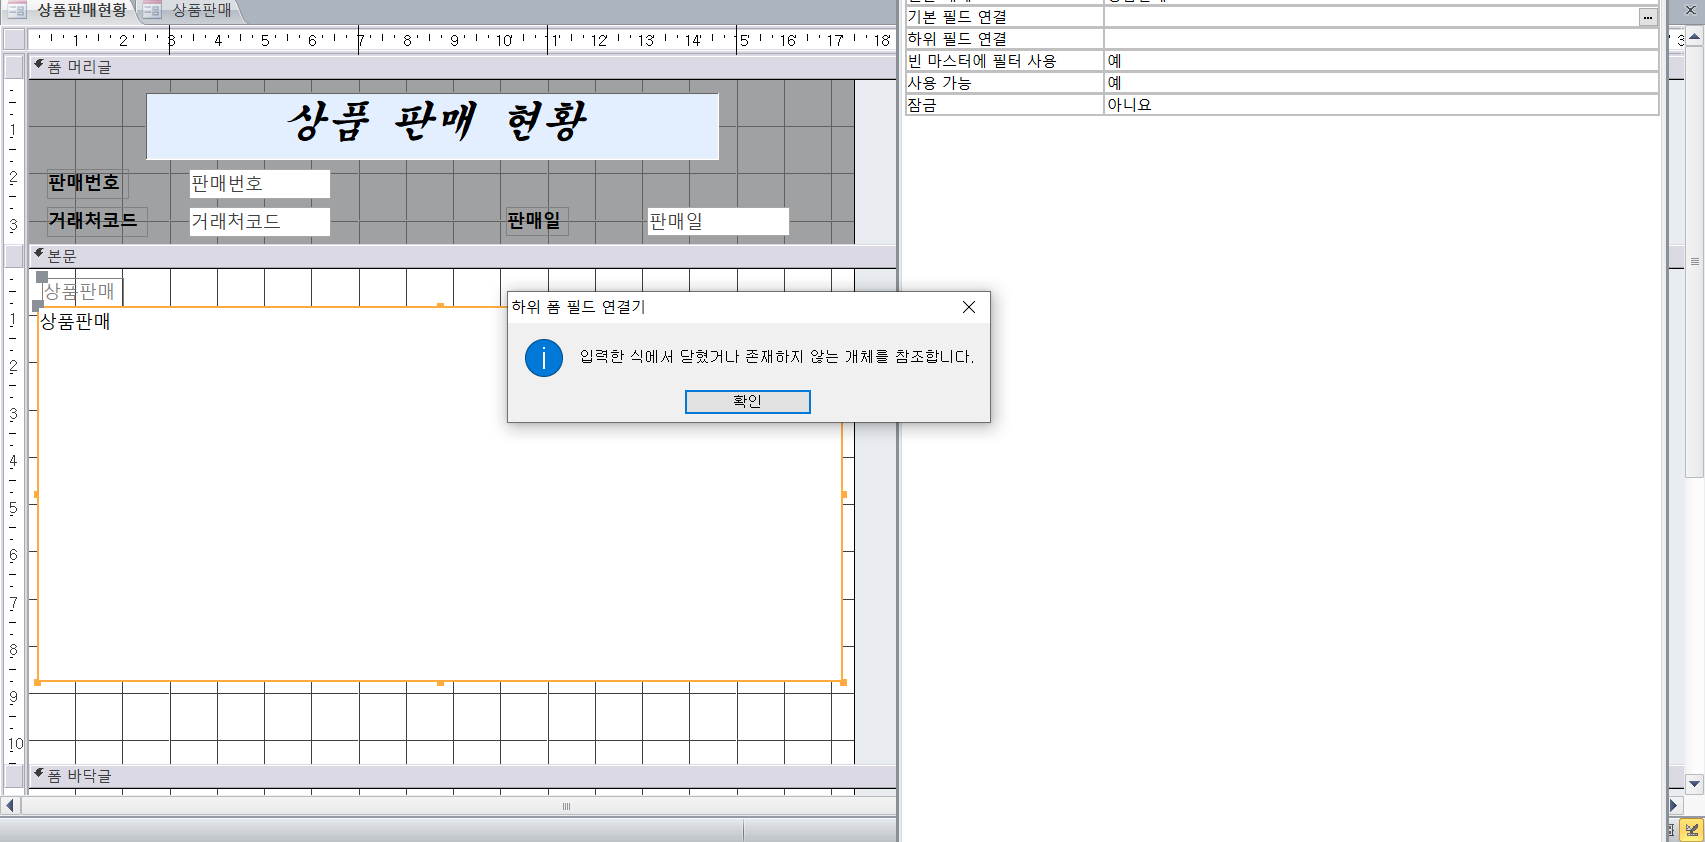Screen dimensions: 1705x842
Task: Switch to the 상품판매 document tab
Action: (200, 10)
